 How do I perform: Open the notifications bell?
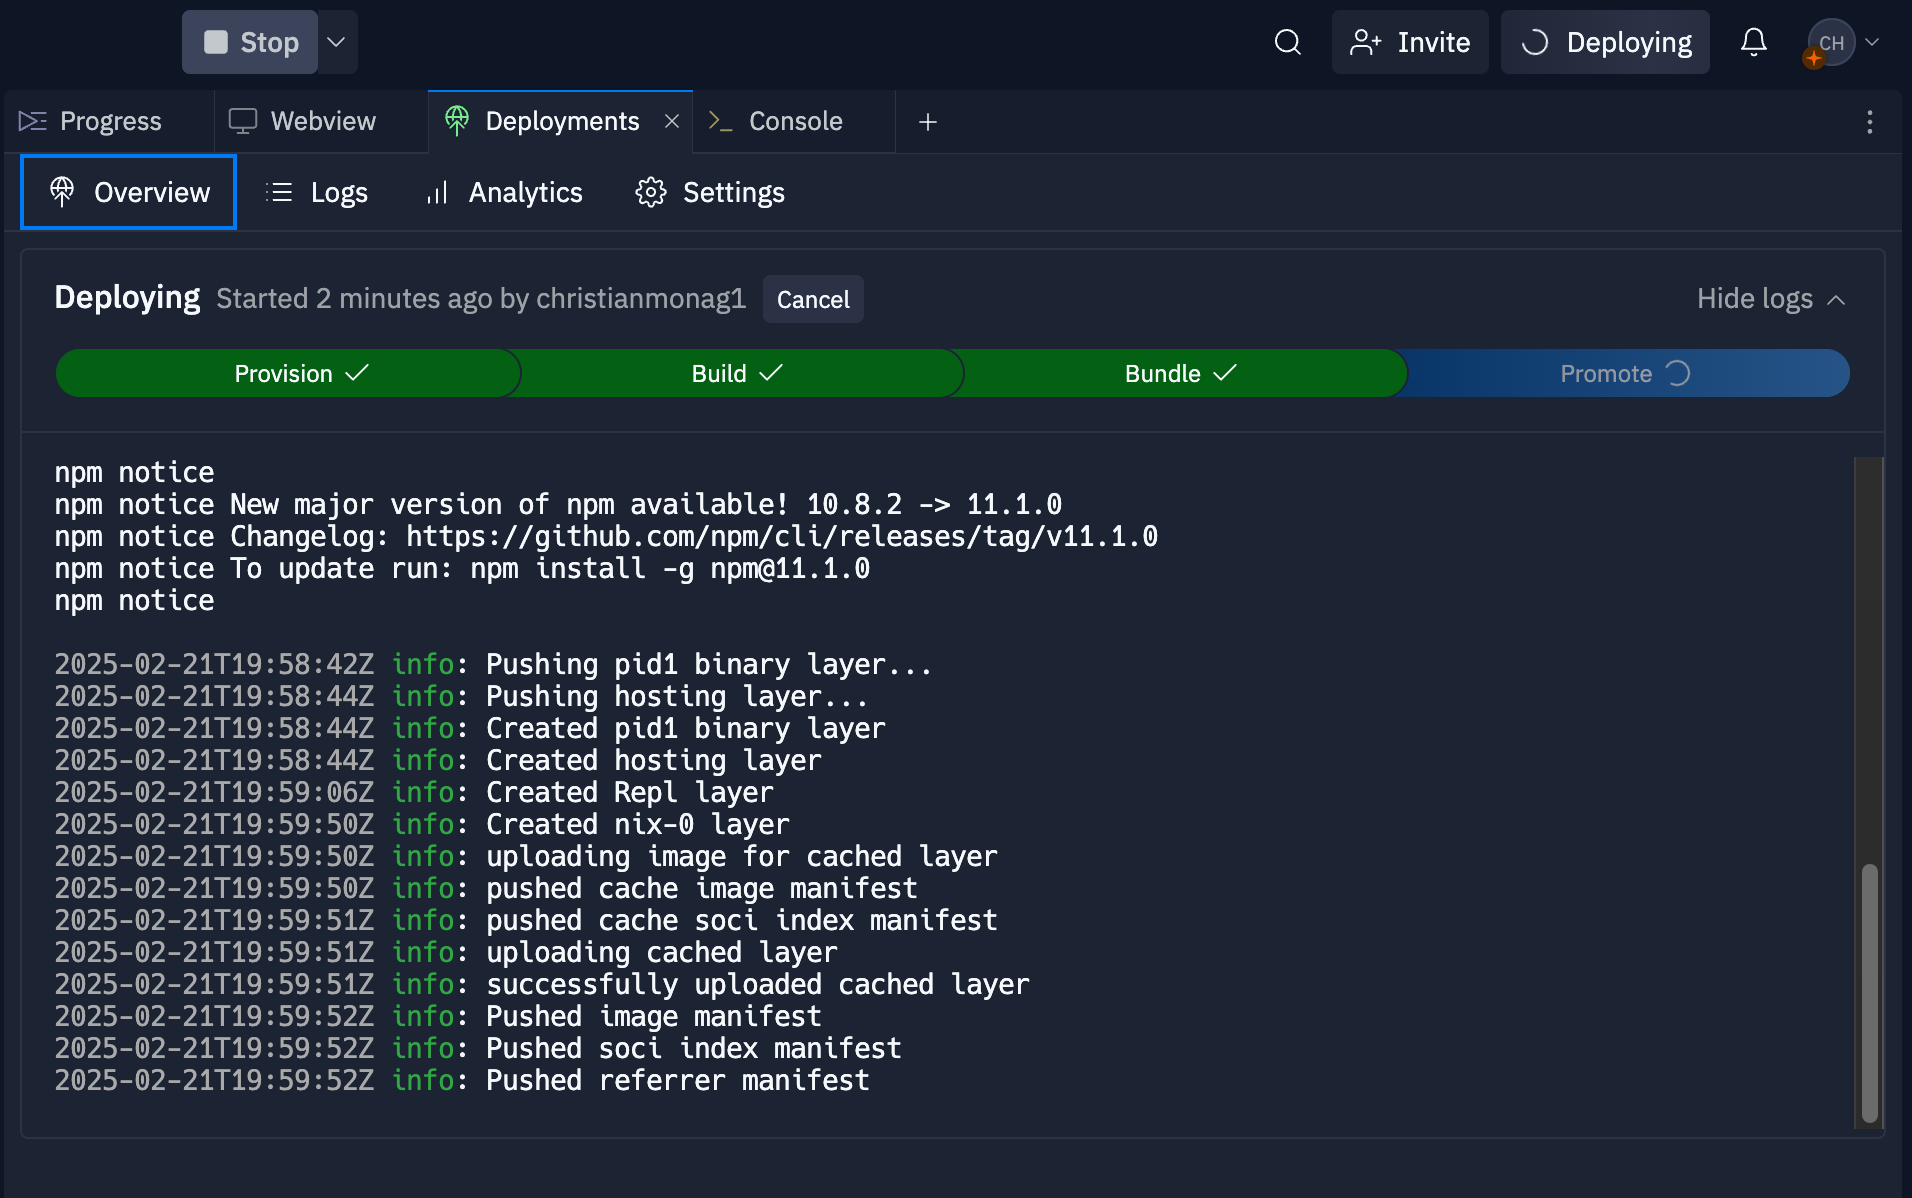coord(1754,42)
